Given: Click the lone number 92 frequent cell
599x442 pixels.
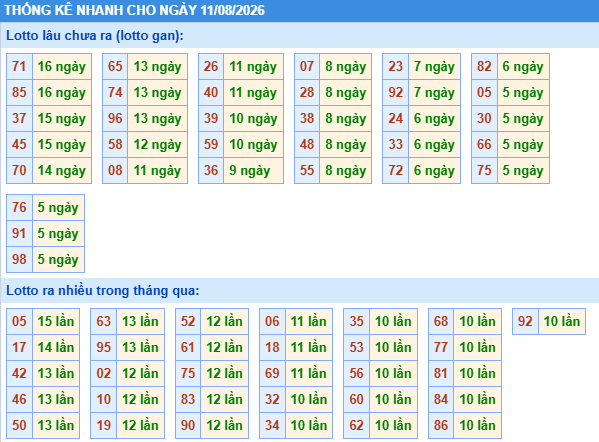Looking at the screenshot, I should [x=525, y=321].
